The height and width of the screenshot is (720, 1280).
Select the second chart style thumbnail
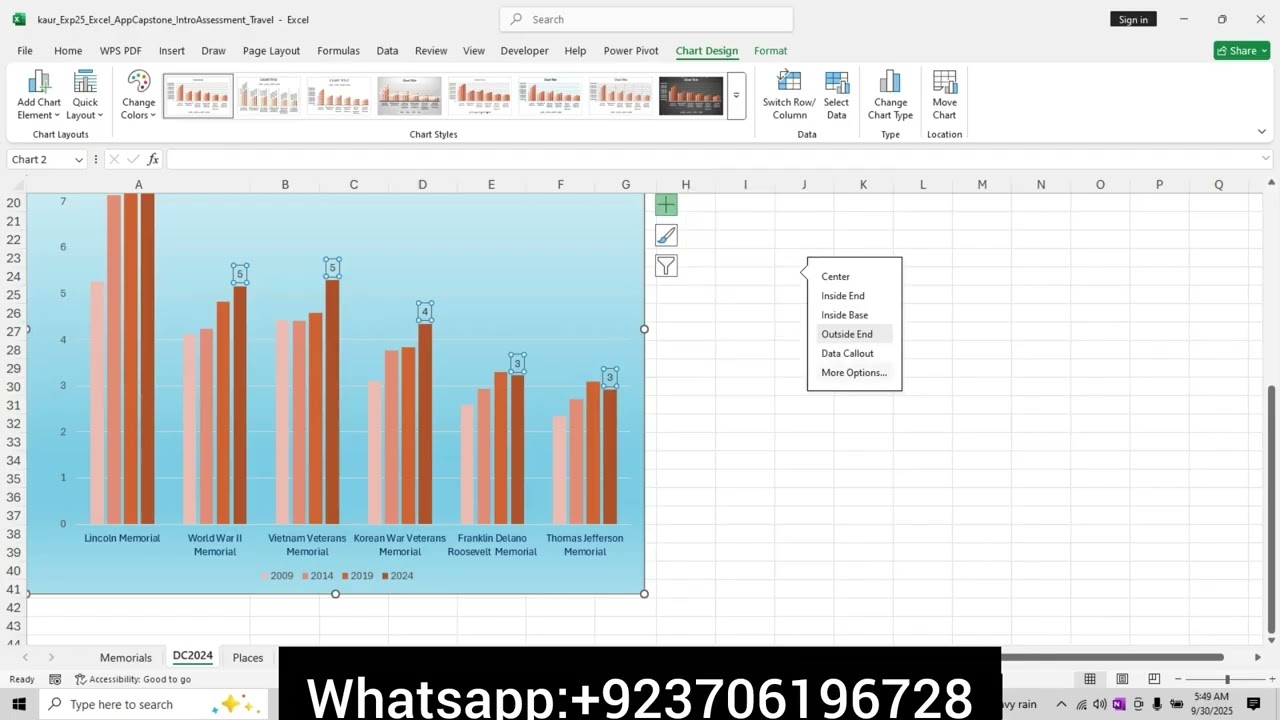[x=268, y=95]
